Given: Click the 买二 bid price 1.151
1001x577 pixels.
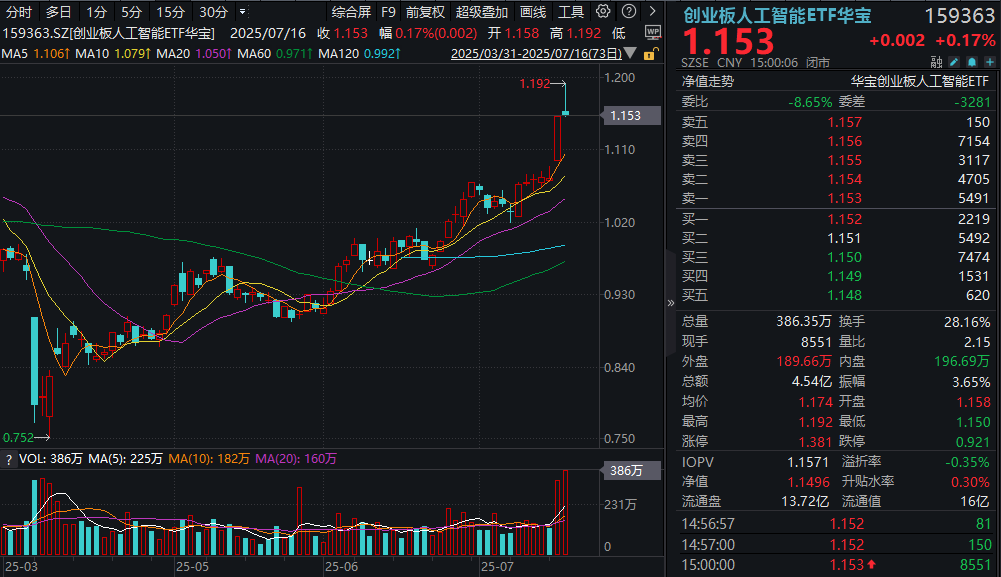Looking at the screenshot, I should tap(845, 238).
